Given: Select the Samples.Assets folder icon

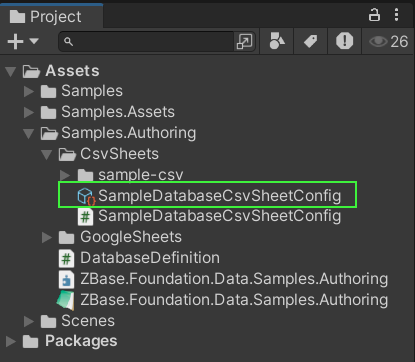Looking at the screenshot, I should point(48,113).
